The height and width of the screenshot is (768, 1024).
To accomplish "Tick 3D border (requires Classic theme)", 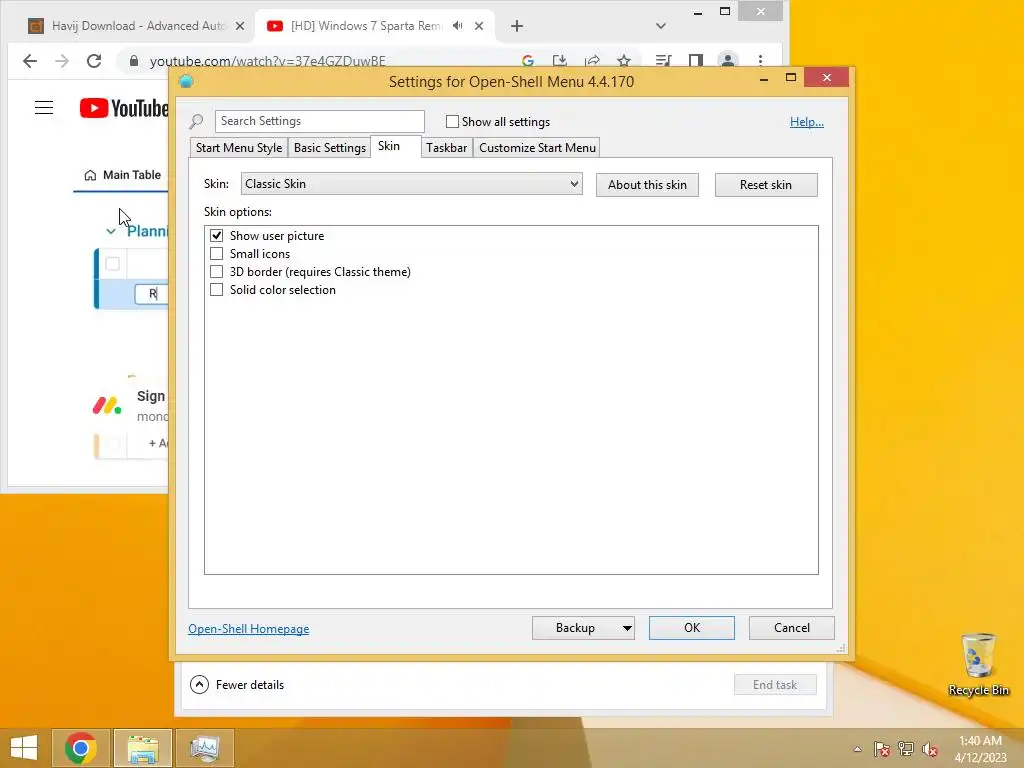I will coord(216,272).
